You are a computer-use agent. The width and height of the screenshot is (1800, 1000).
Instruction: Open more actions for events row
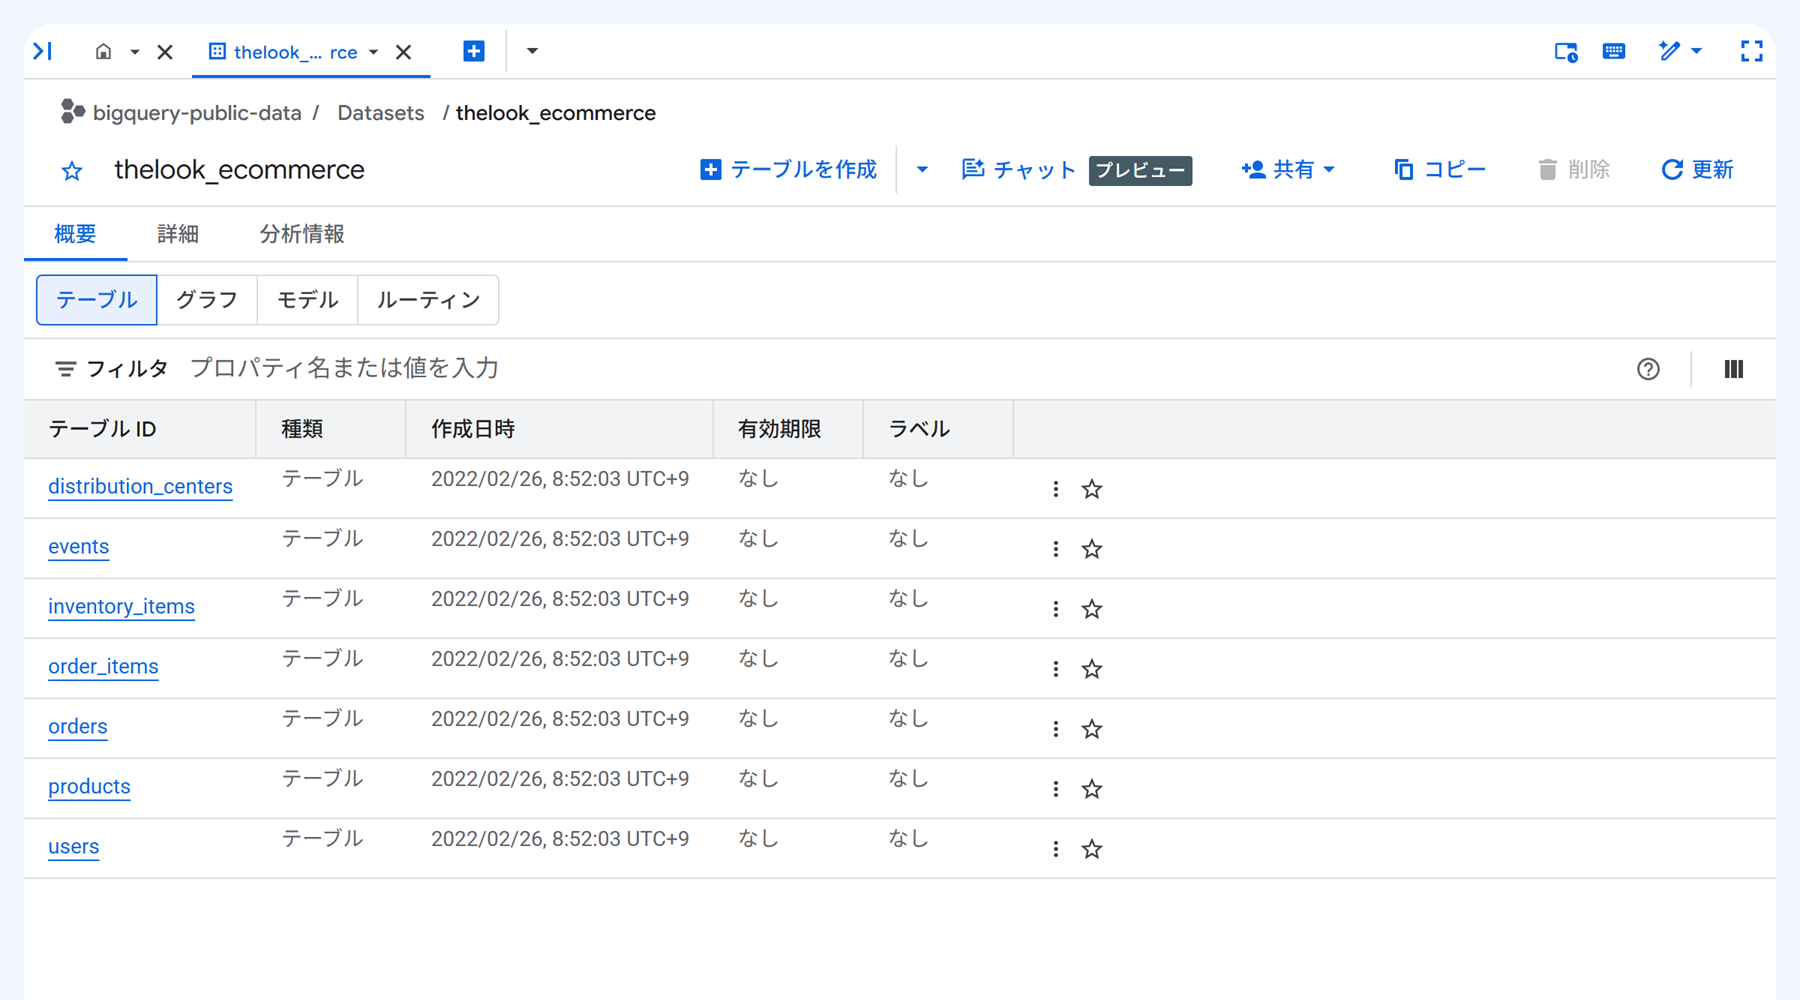pyautogui.click(x=1055, y=549)
